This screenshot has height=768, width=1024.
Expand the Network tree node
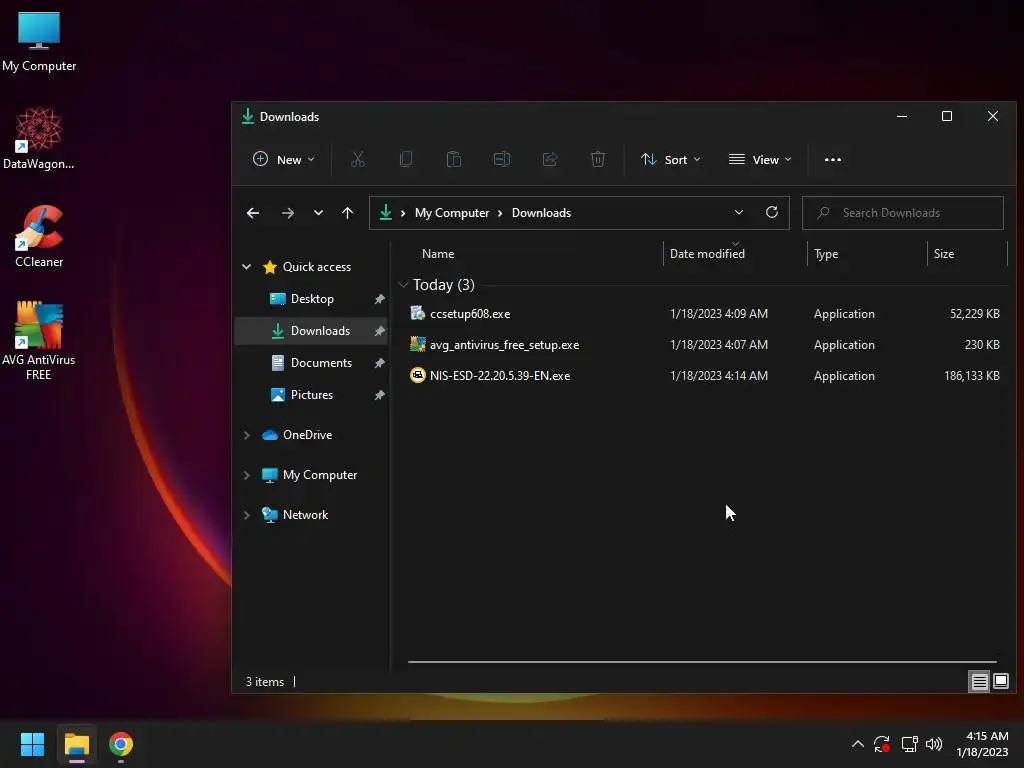coord(246,515)
